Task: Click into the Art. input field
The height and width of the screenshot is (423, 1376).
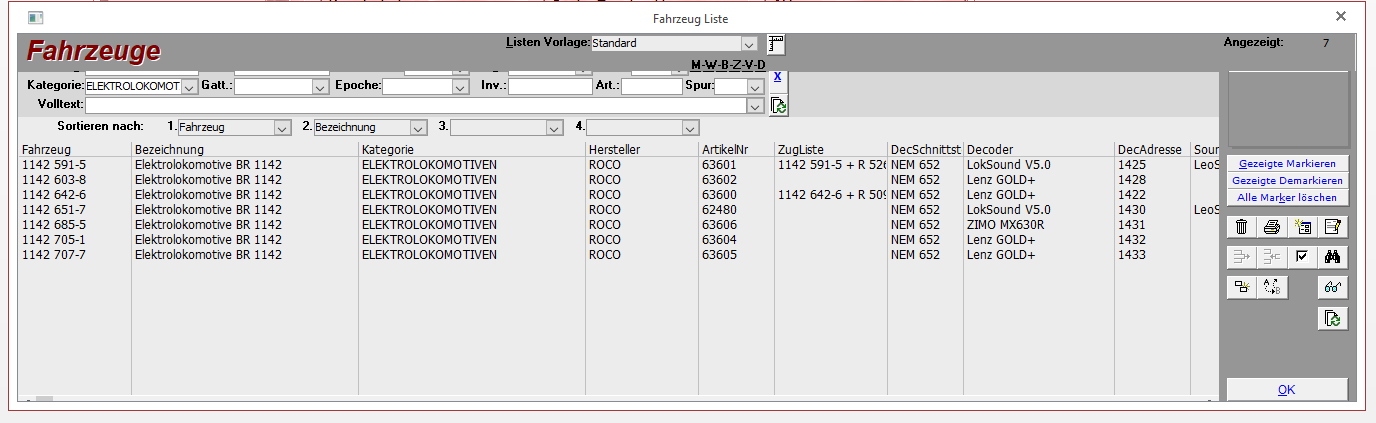Action: (651, 87)
